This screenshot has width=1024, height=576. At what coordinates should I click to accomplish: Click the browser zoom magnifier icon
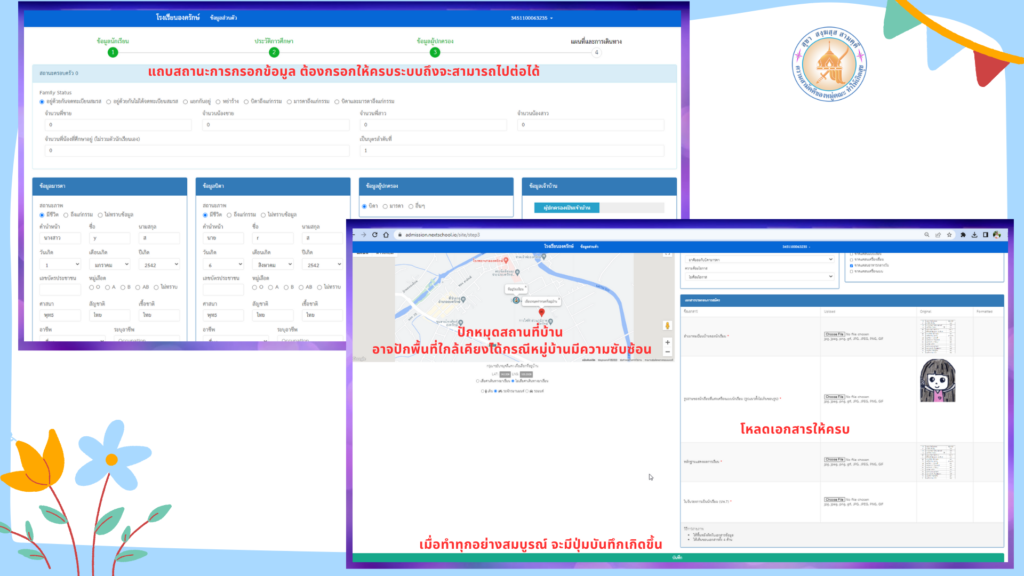pyautogui.click(x=927, y=234)
